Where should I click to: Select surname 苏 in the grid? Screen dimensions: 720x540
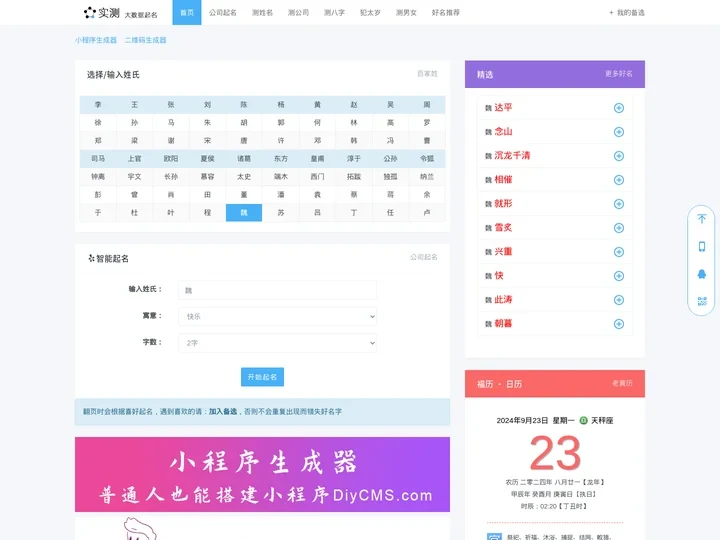[281, 213]
